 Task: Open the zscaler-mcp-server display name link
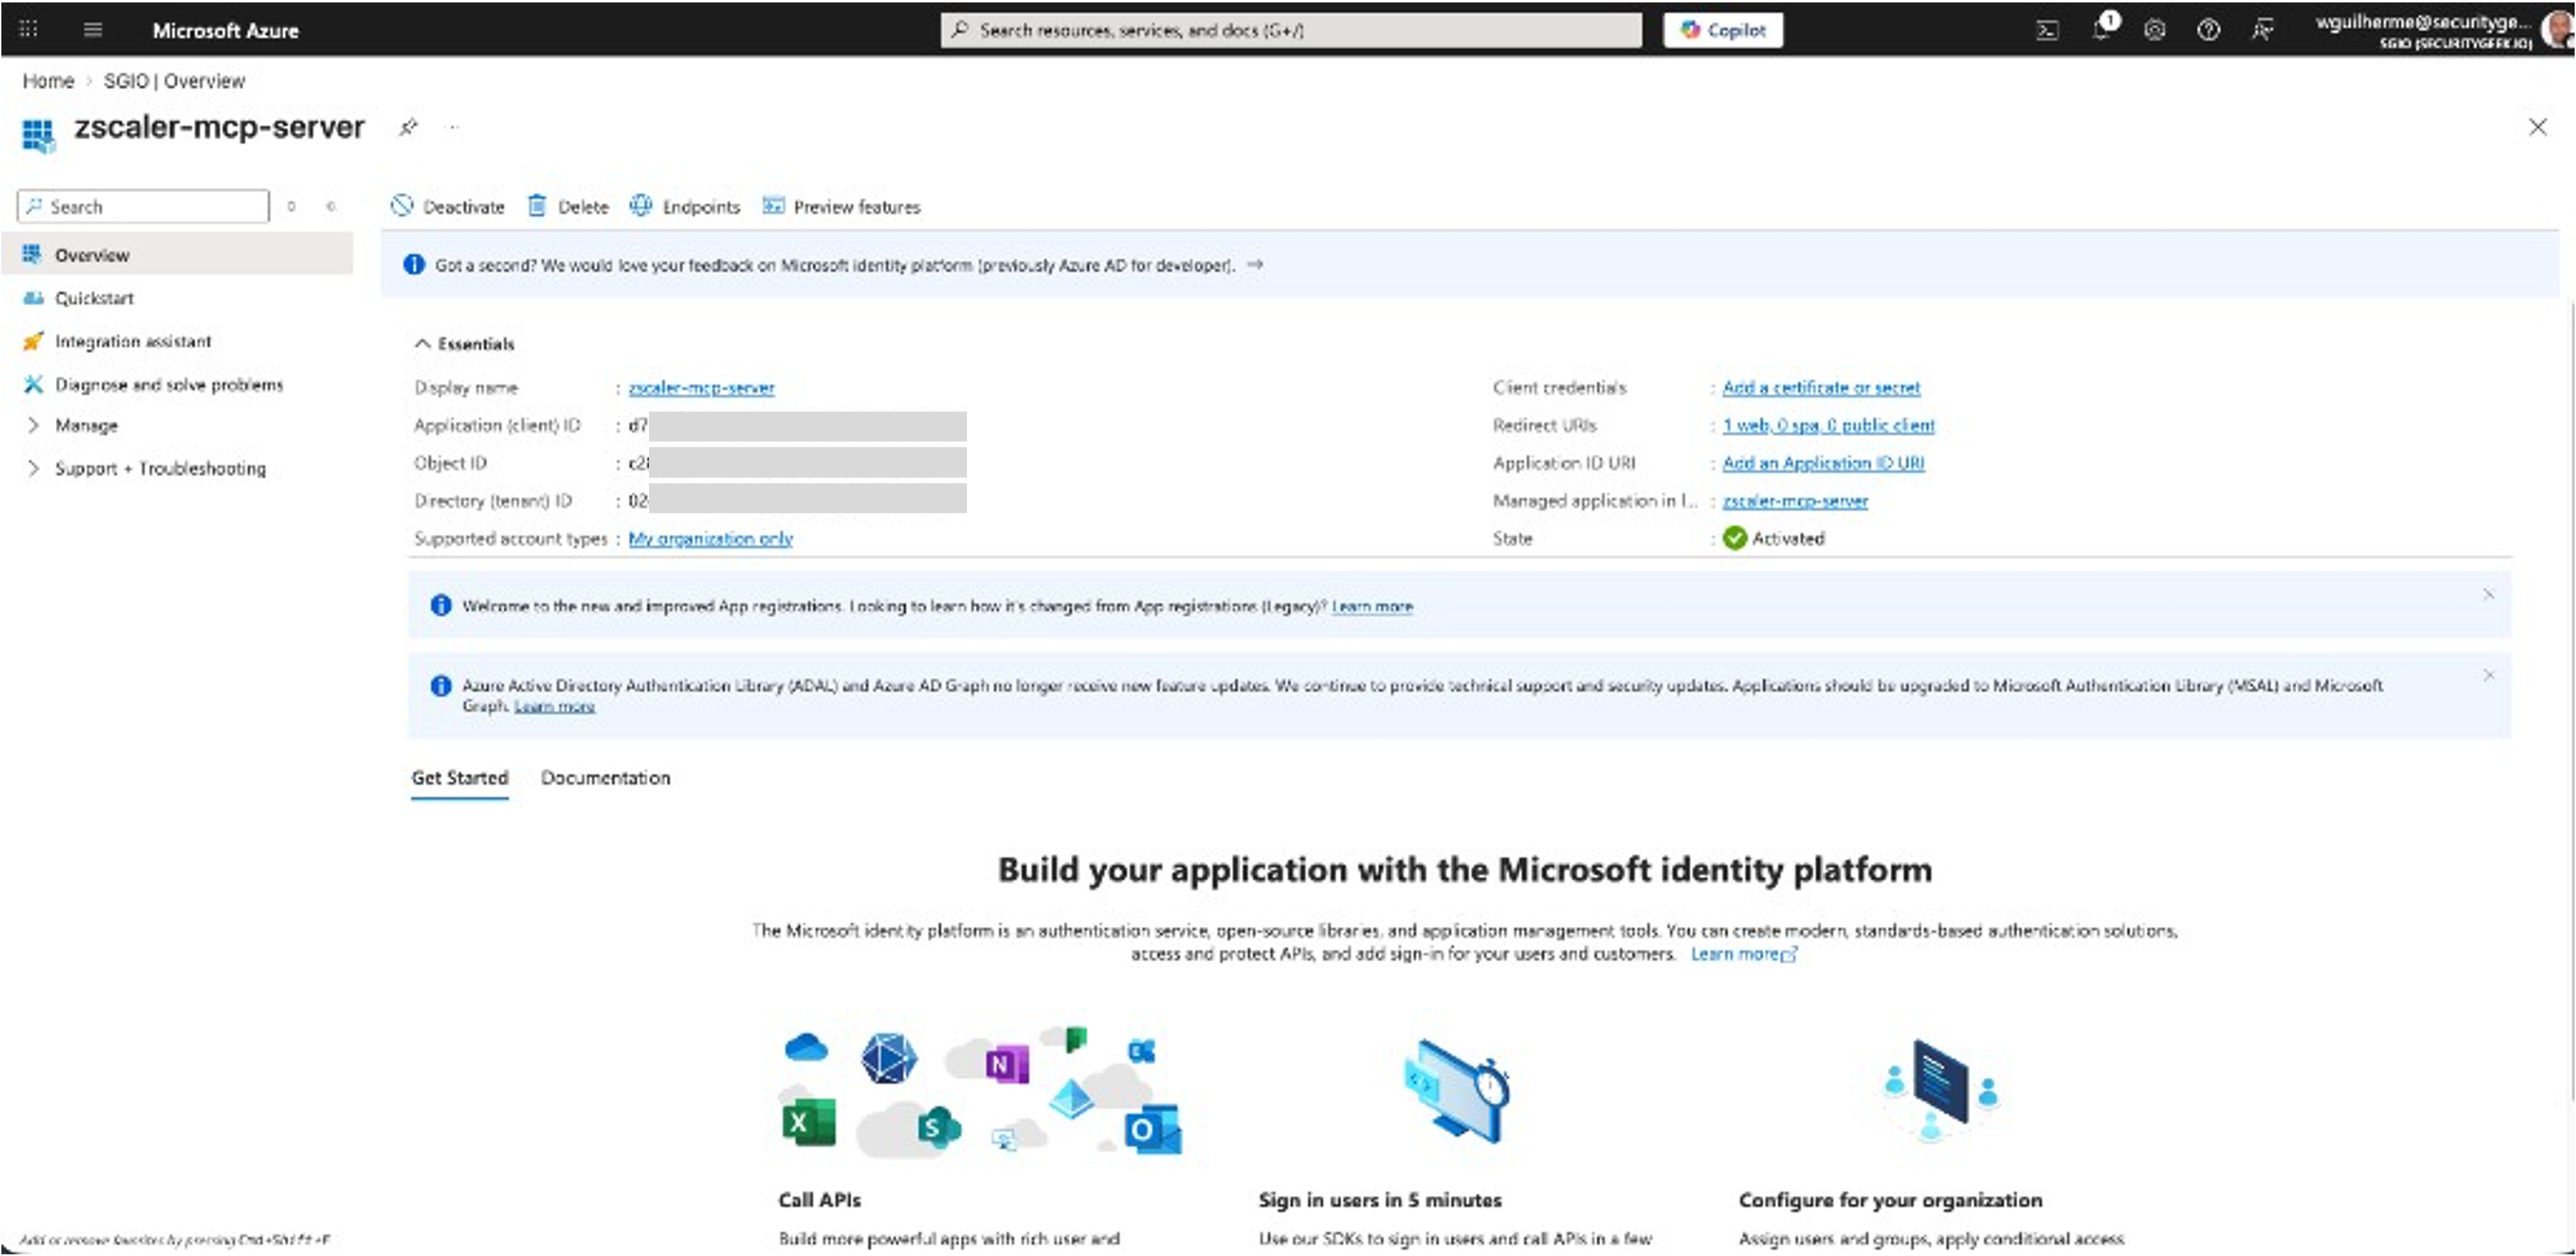(701, 387)
